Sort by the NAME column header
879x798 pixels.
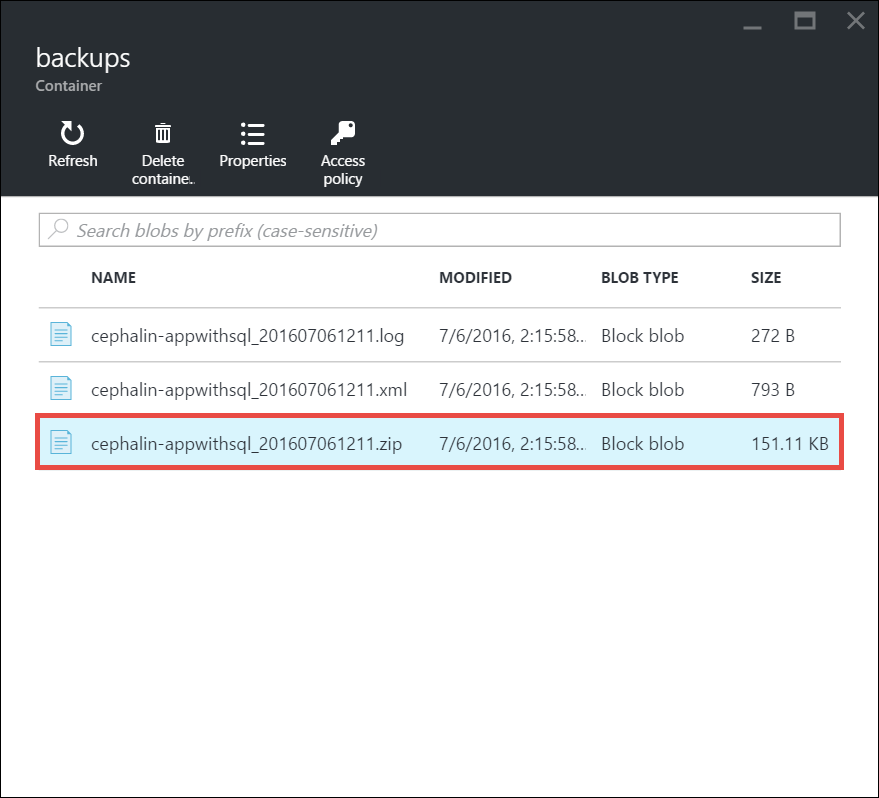[113, 278]
